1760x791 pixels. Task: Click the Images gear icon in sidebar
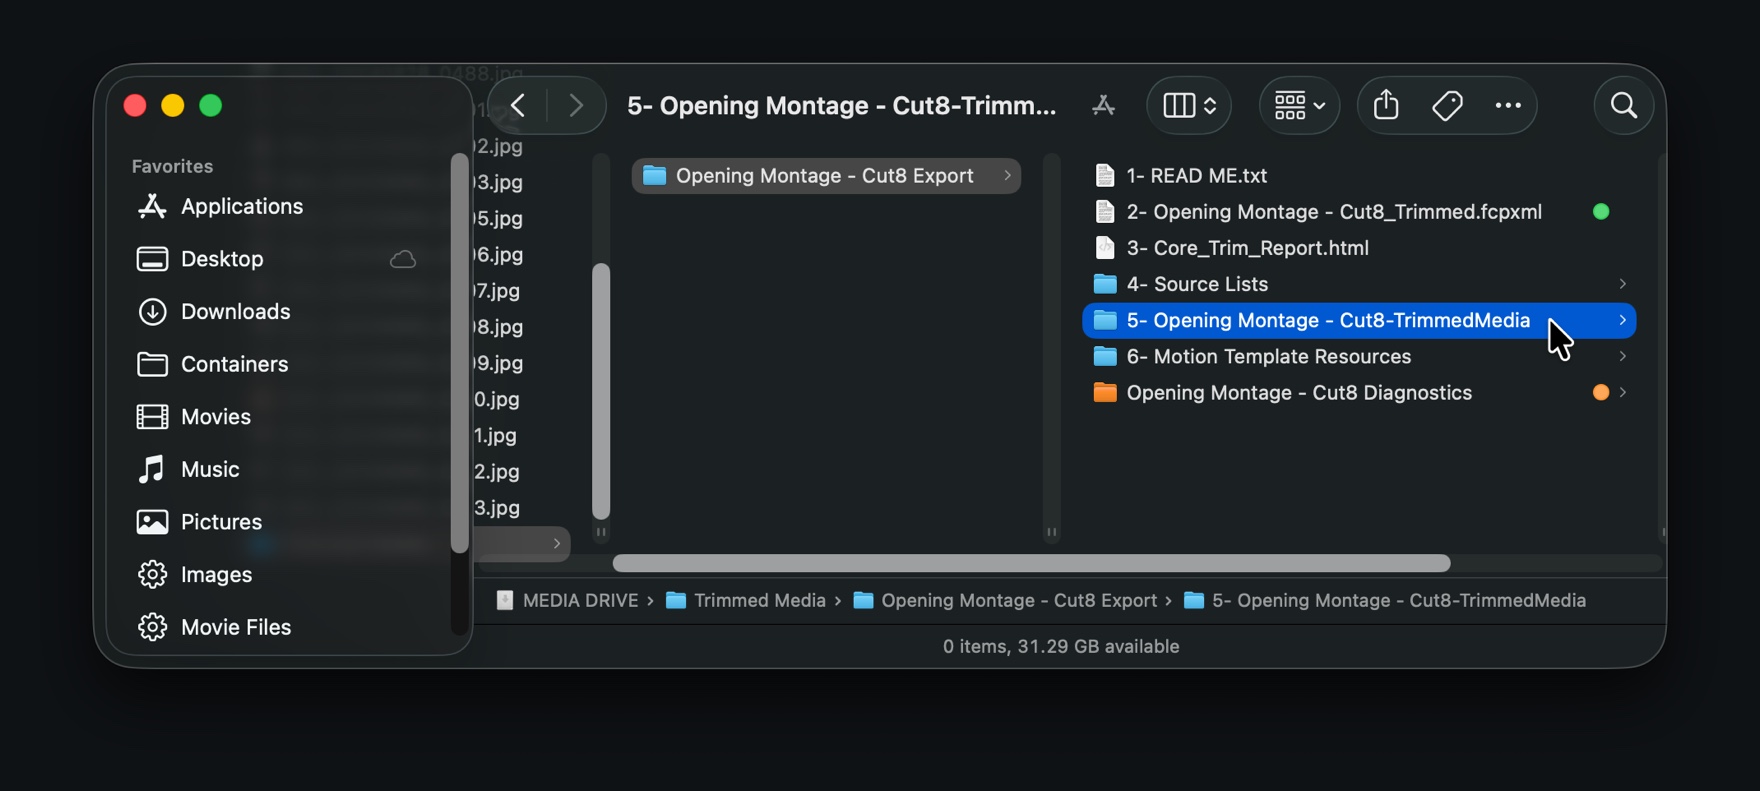coord(152,575)
